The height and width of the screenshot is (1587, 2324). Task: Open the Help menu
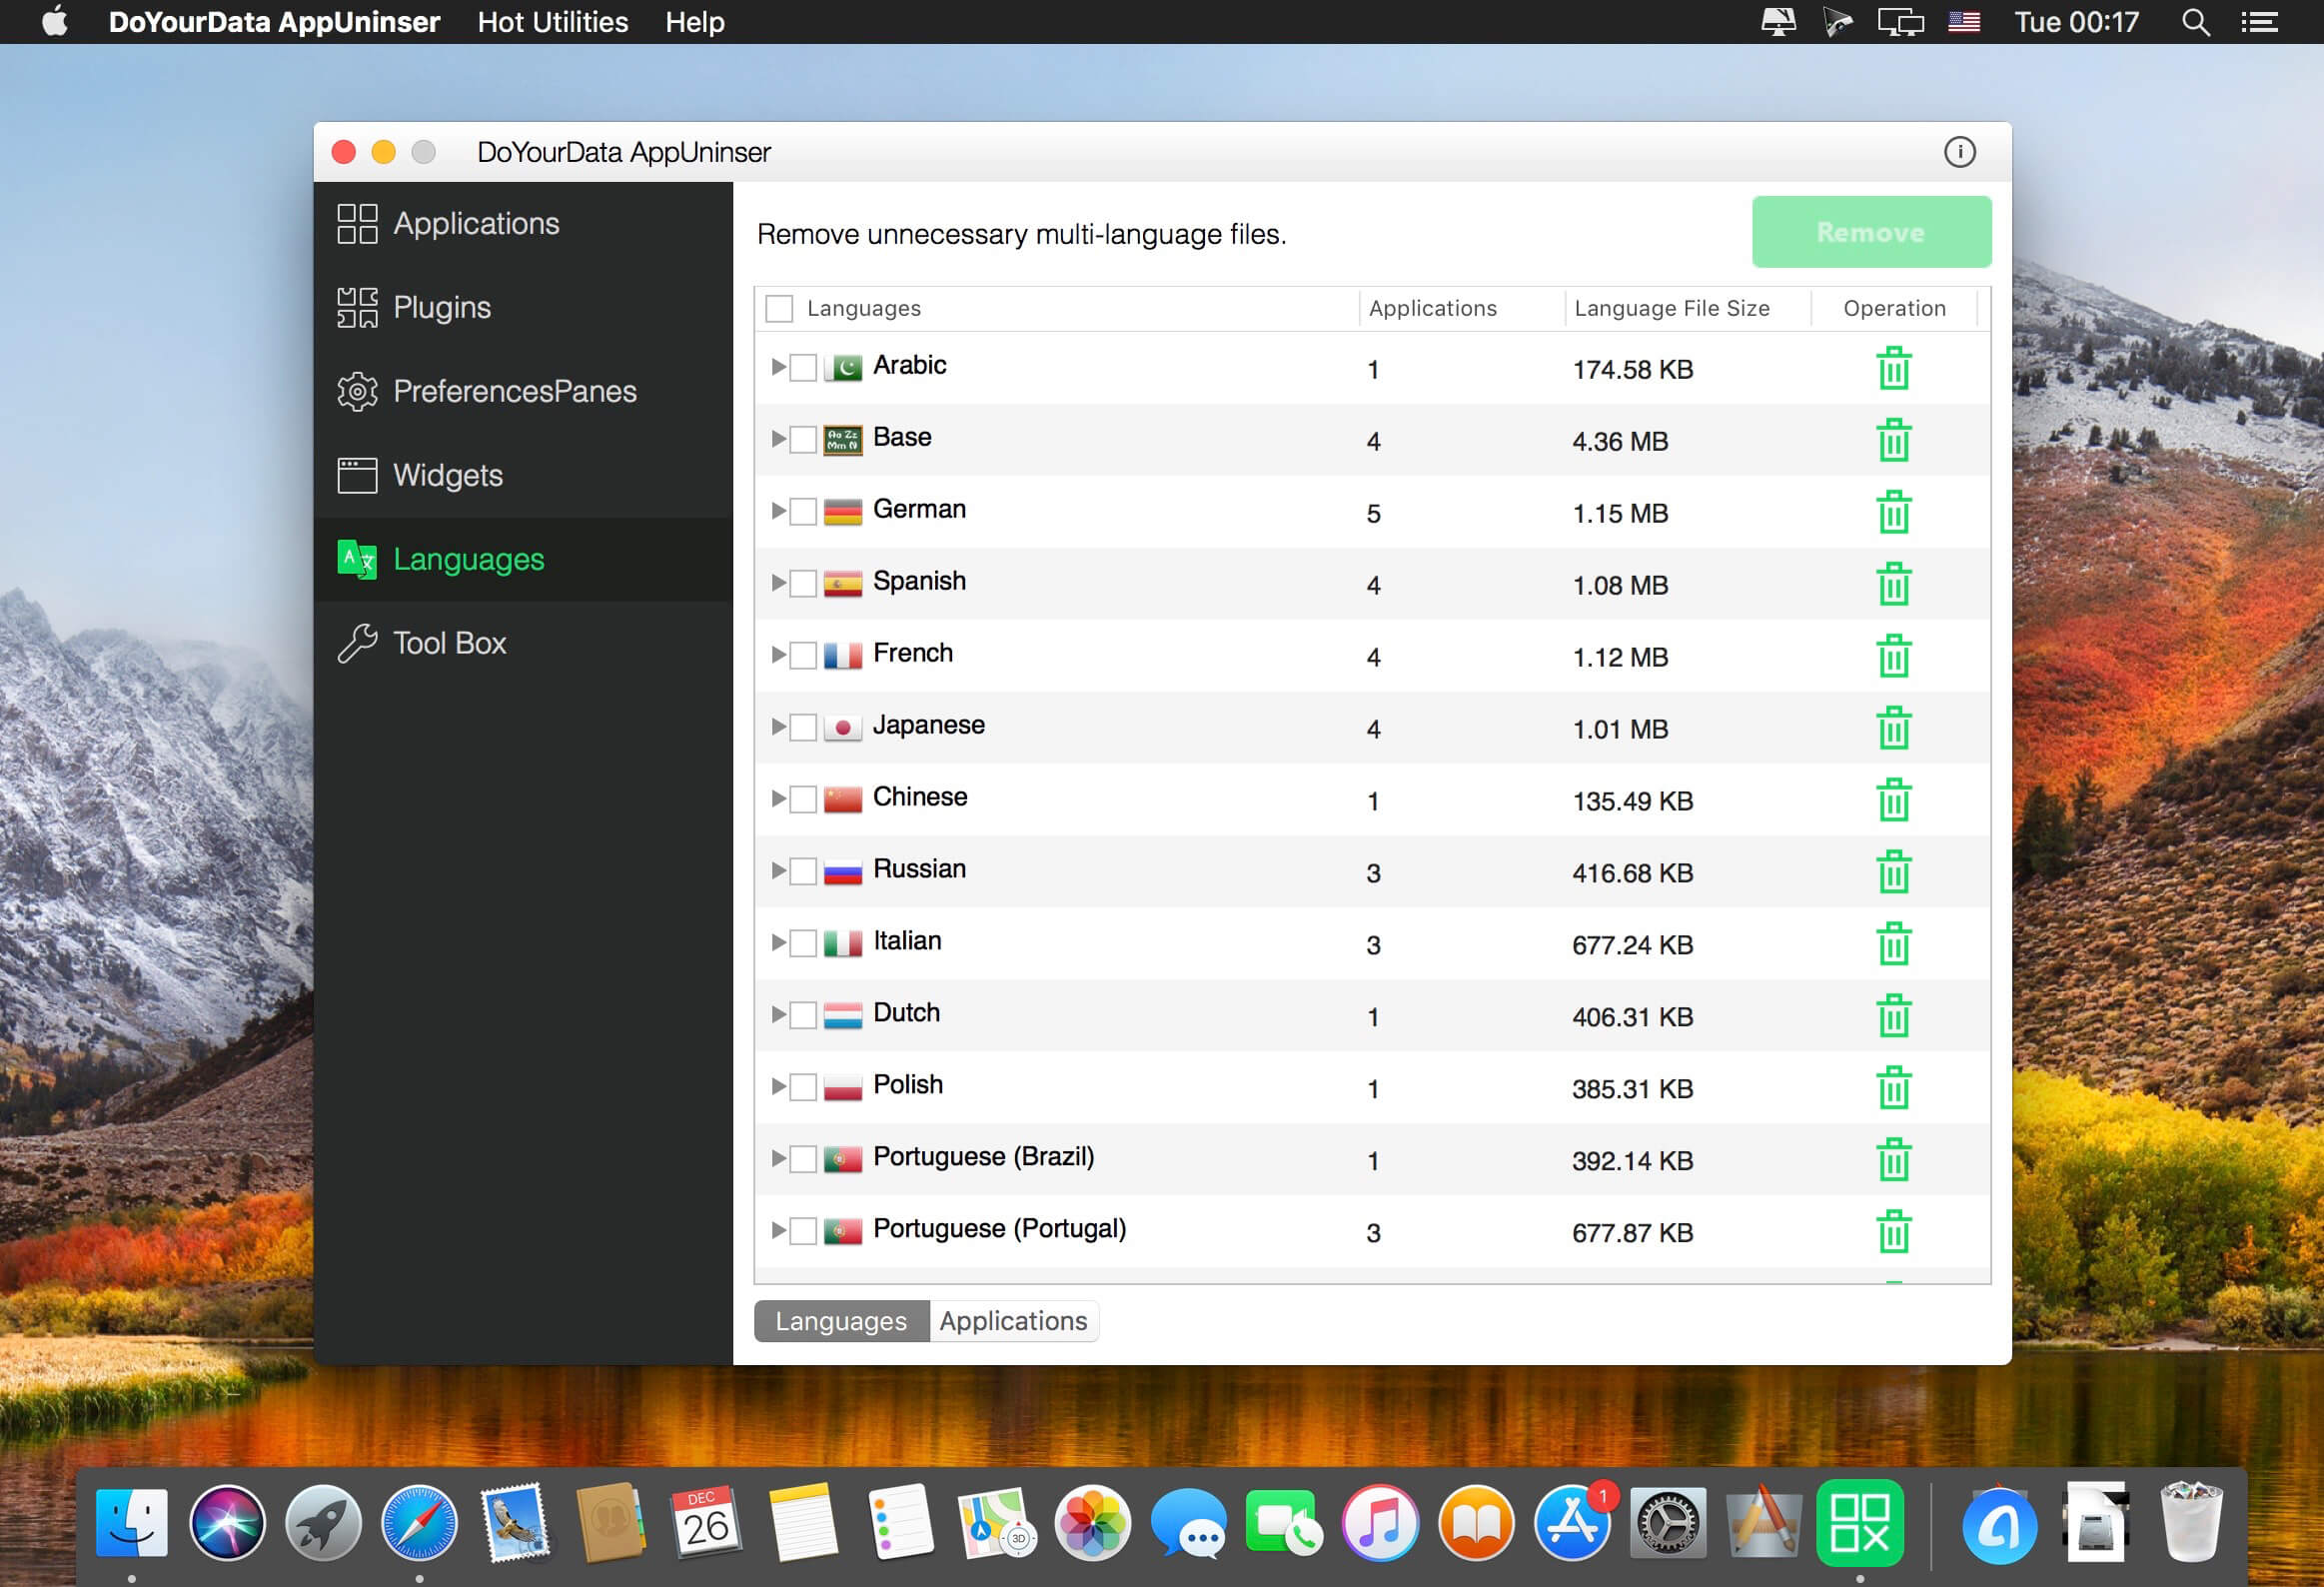pyautogui.click(x=695, y=22)
